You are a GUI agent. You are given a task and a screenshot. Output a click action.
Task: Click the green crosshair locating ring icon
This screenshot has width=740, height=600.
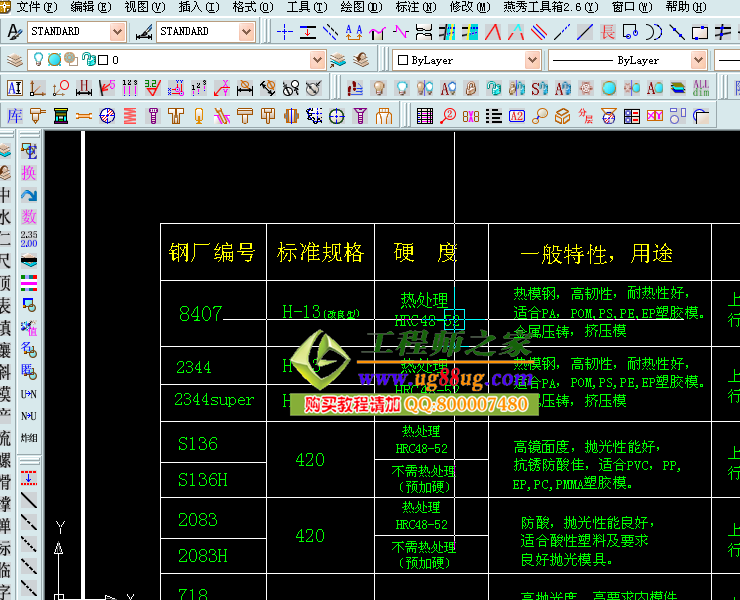click(336, 116)
